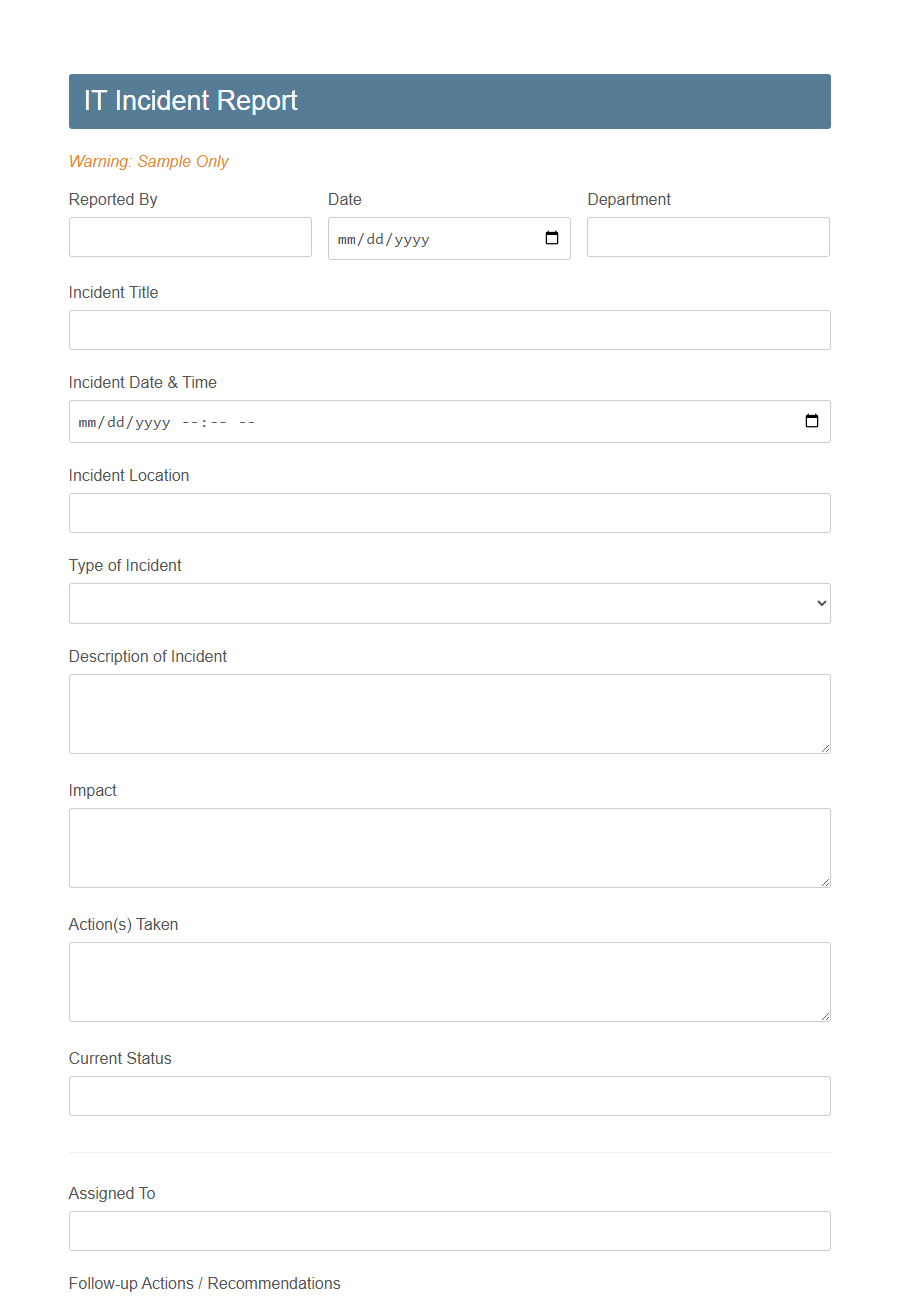900x1300 pixels.
Task: Click the Assigned To input box
Action: (x=449, y=1230)
